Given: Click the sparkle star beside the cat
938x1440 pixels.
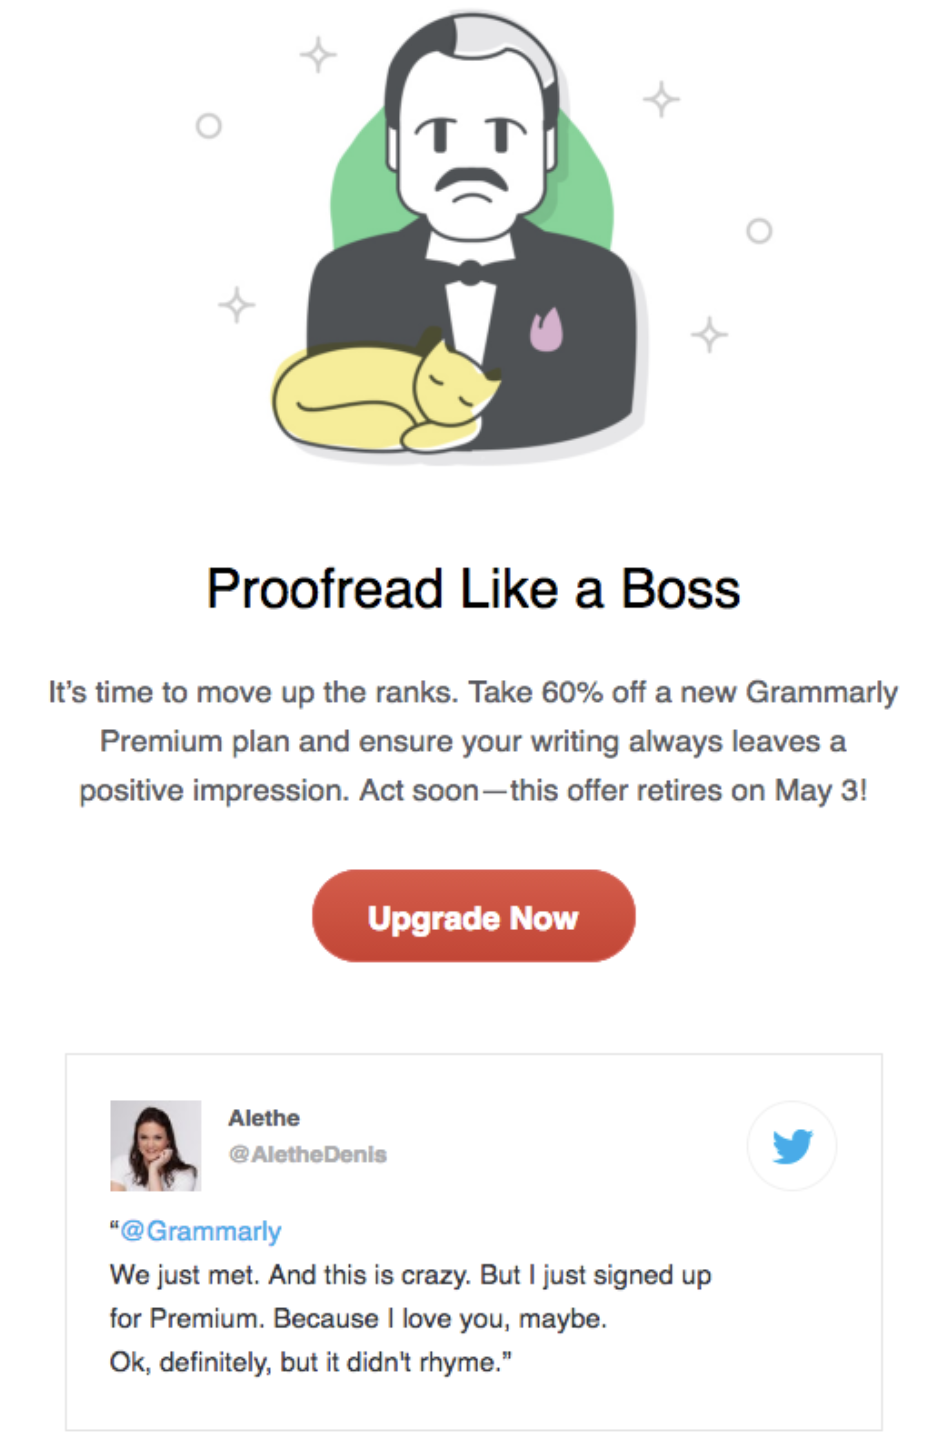Looking at the screenshot, I should click(237, 305).
